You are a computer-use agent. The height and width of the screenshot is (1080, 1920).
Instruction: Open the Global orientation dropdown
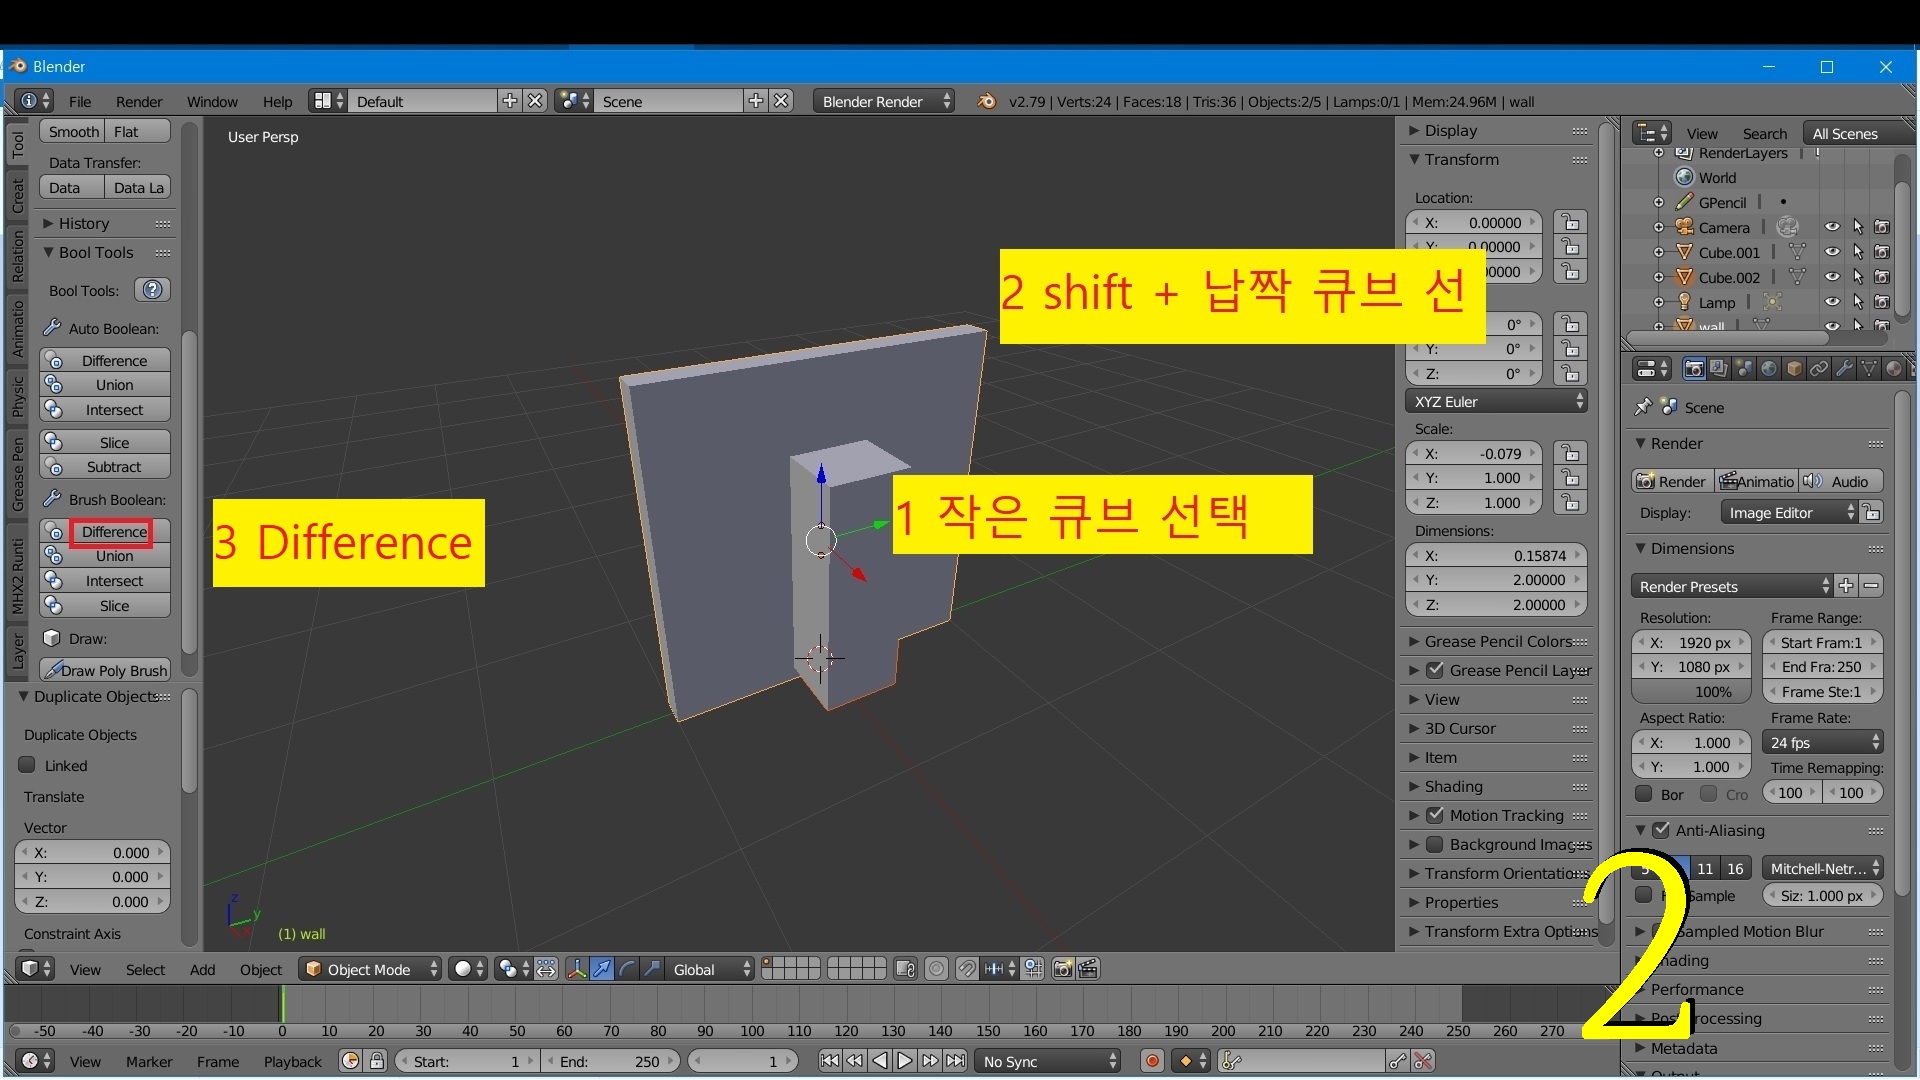pyautogui.click(x=710, y=969)
